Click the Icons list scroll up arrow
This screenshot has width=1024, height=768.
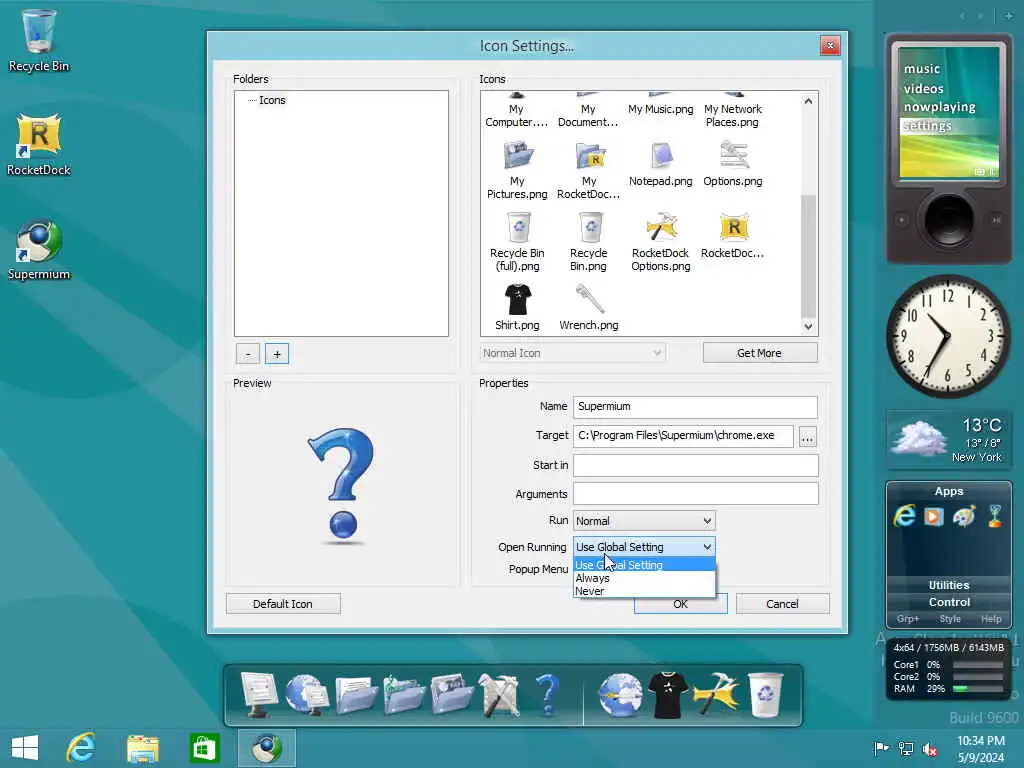click(x=808, y=101)
